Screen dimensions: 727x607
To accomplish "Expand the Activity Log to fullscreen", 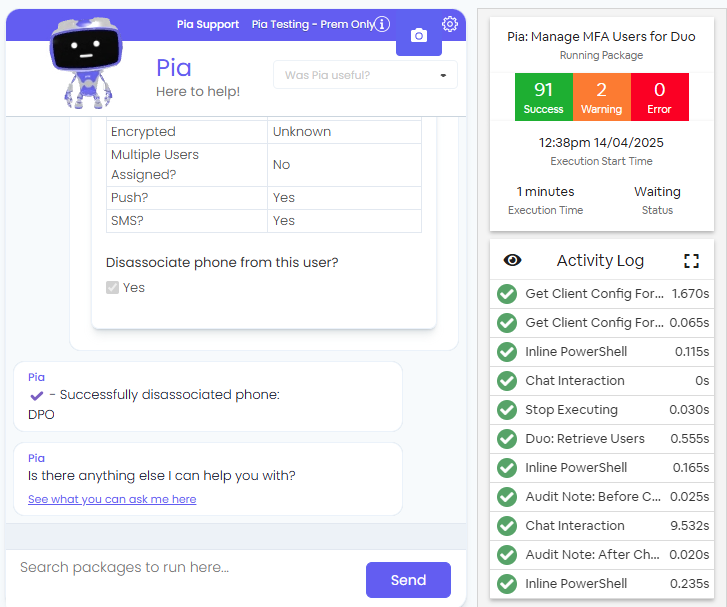I will (x=691, y=261).
